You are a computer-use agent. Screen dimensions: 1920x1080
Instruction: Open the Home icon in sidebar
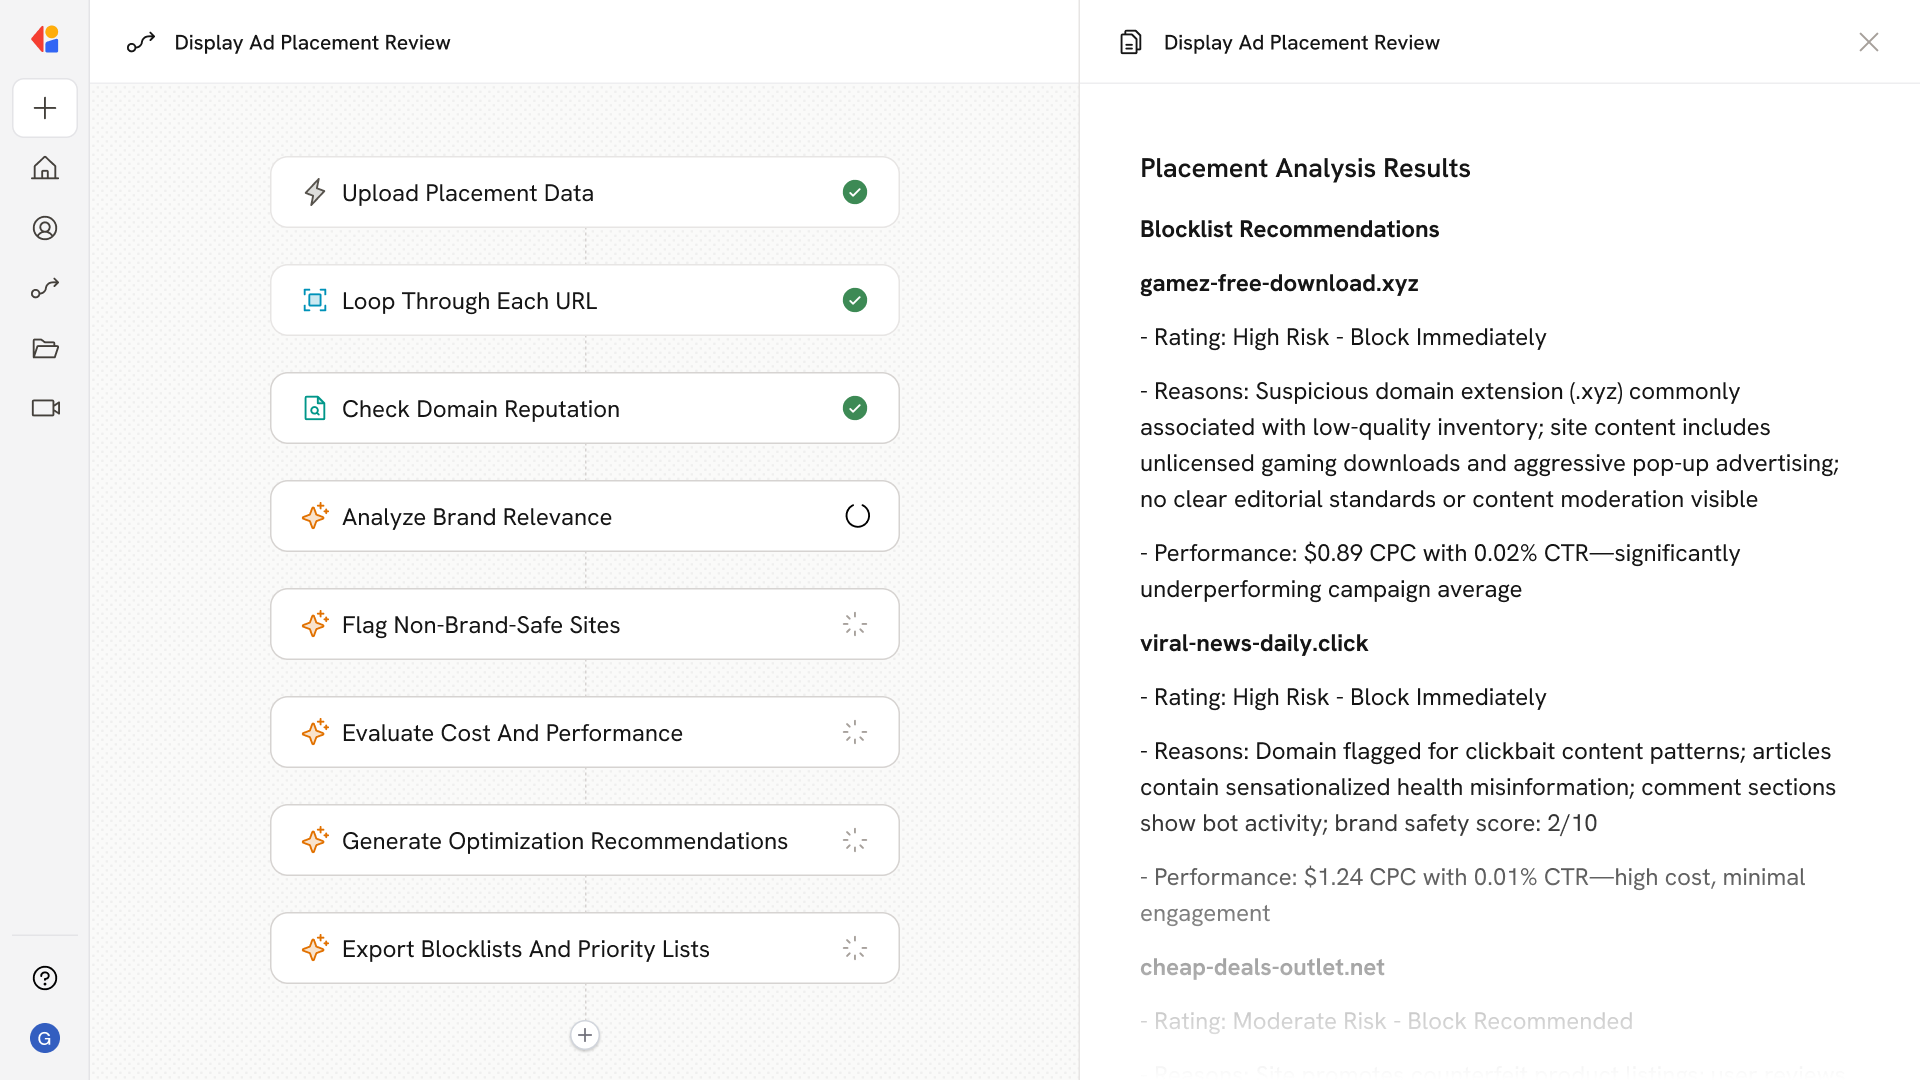tap(45, 168)
